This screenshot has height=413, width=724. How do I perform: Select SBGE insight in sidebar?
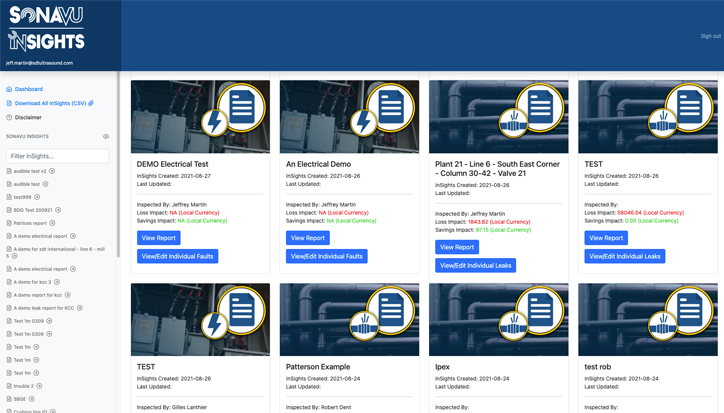[x=20, y=399]
